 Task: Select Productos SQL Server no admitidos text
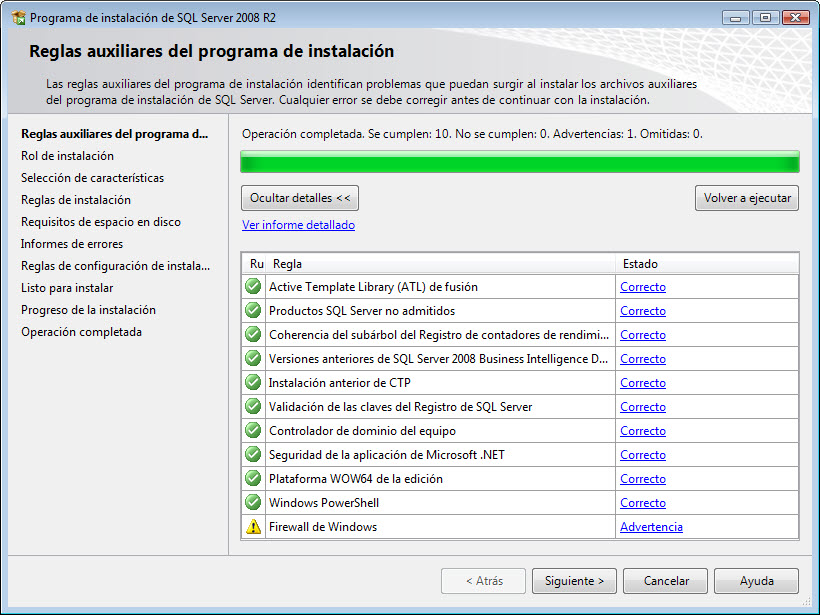point(362,311)
